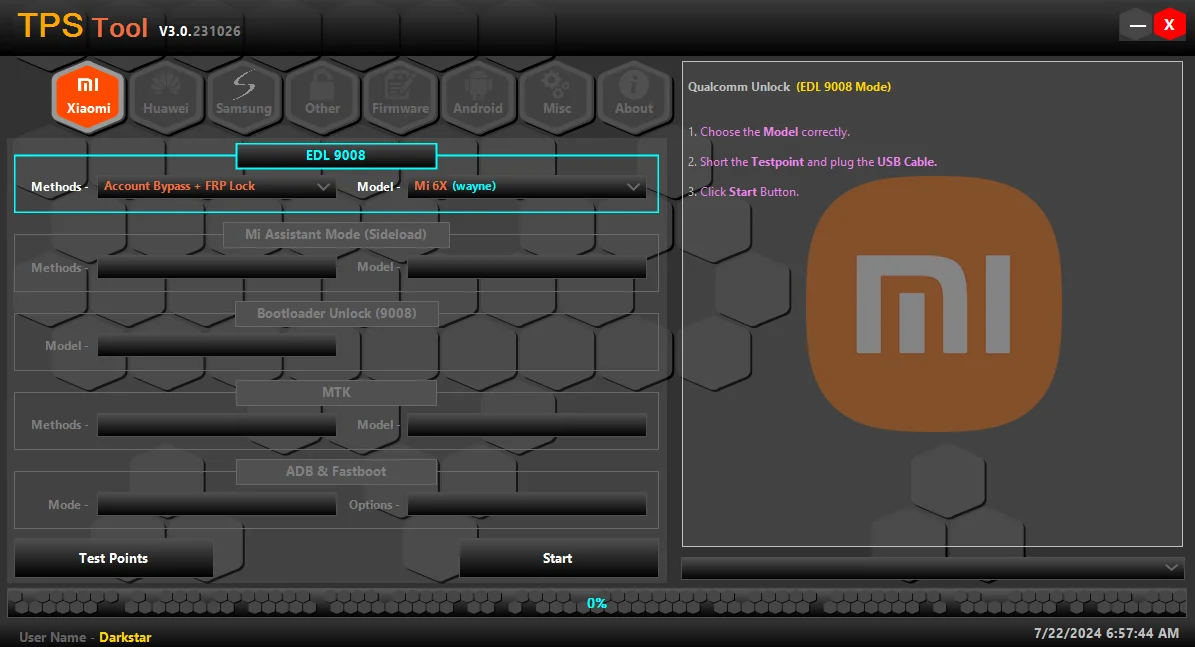Click the Start button
Image resolution: width=1195 pixels, height=647 pixels.
pos(559,559)
